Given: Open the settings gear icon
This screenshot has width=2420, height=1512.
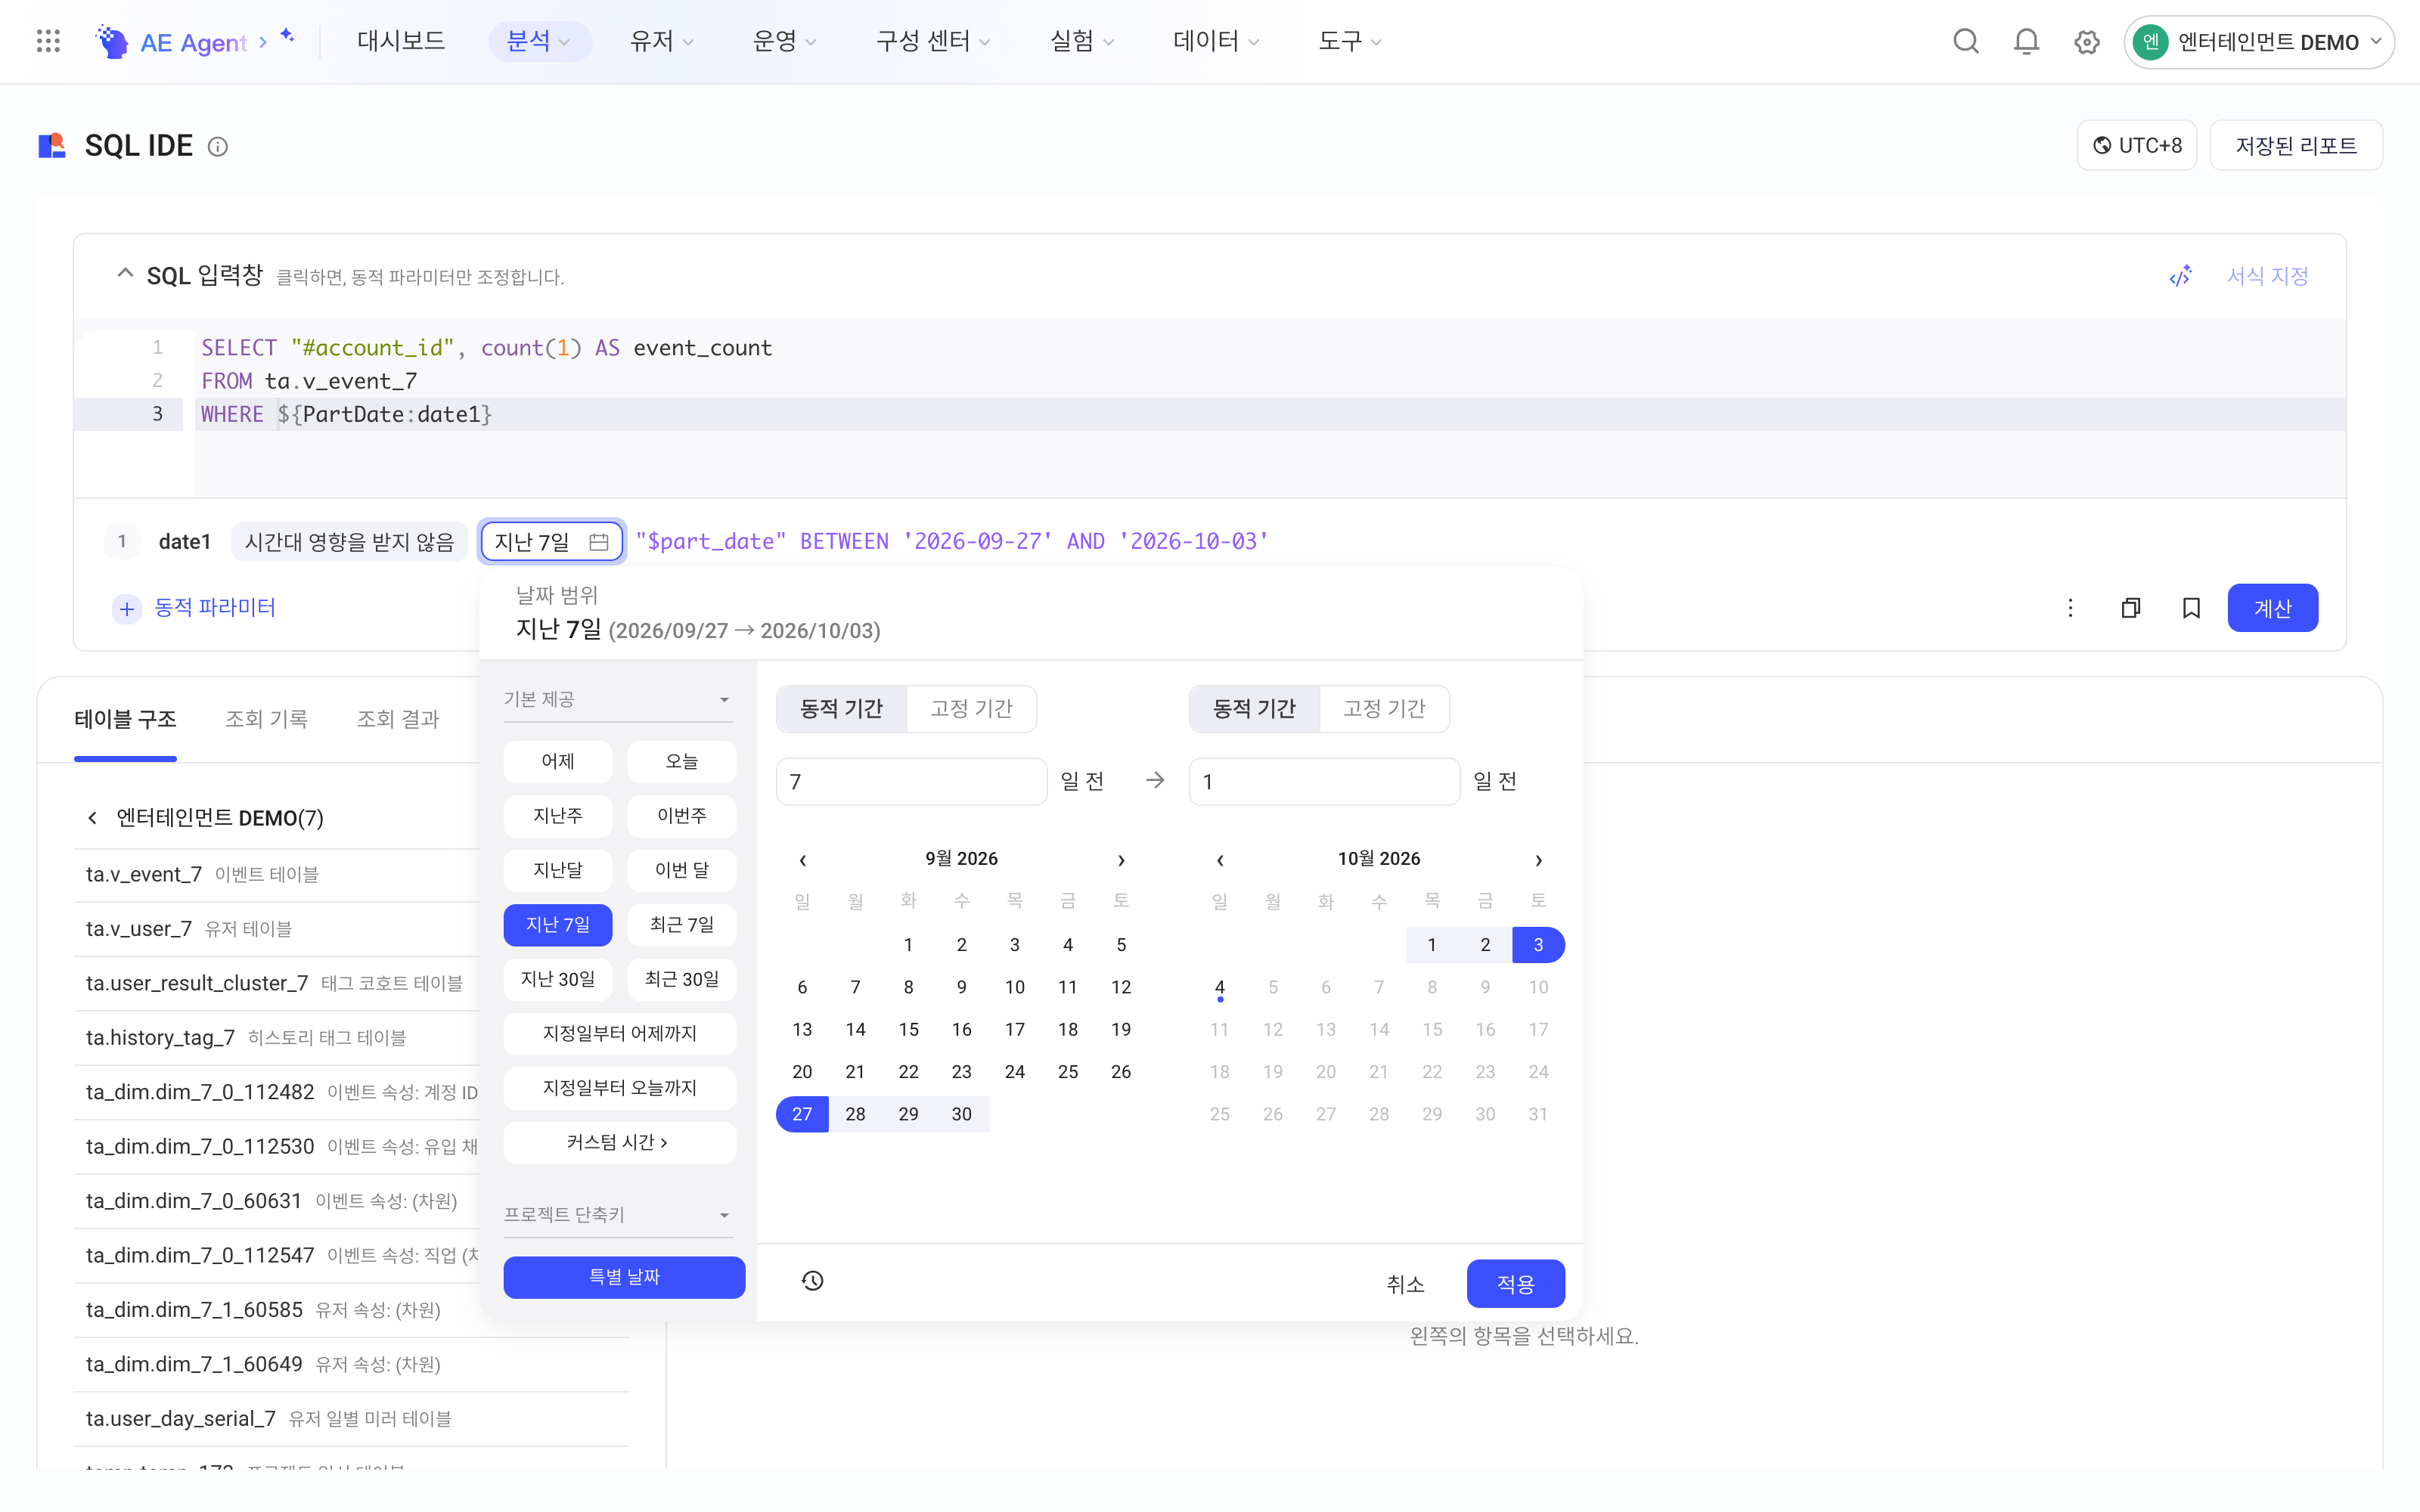Looking at the screenshot, I should [2087, 42].
